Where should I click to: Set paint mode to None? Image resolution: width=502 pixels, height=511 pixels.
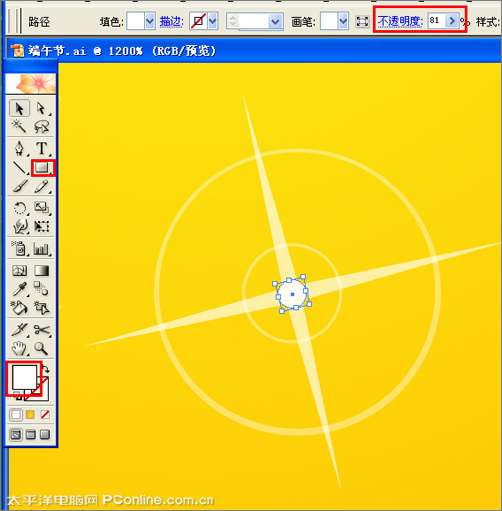[45, 415]
